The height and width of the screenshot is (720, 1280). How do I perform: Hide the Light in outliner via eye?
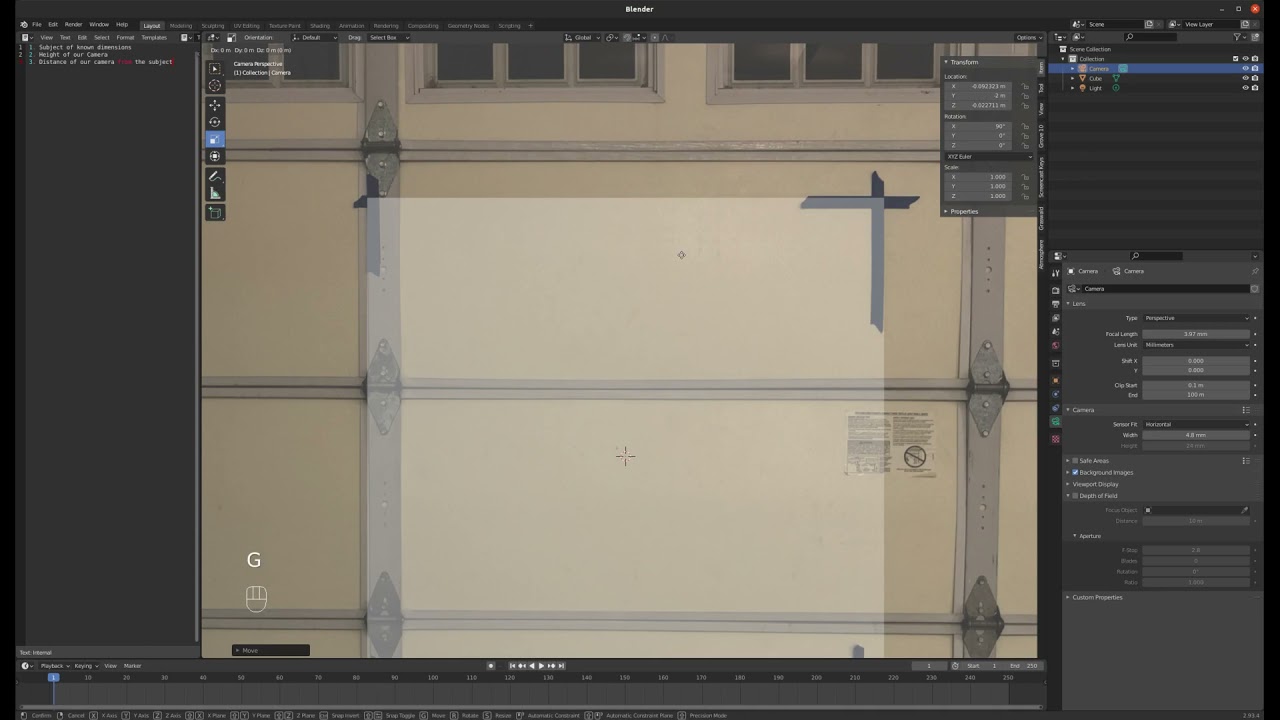pyautogui.click(x=1245, y=88)
